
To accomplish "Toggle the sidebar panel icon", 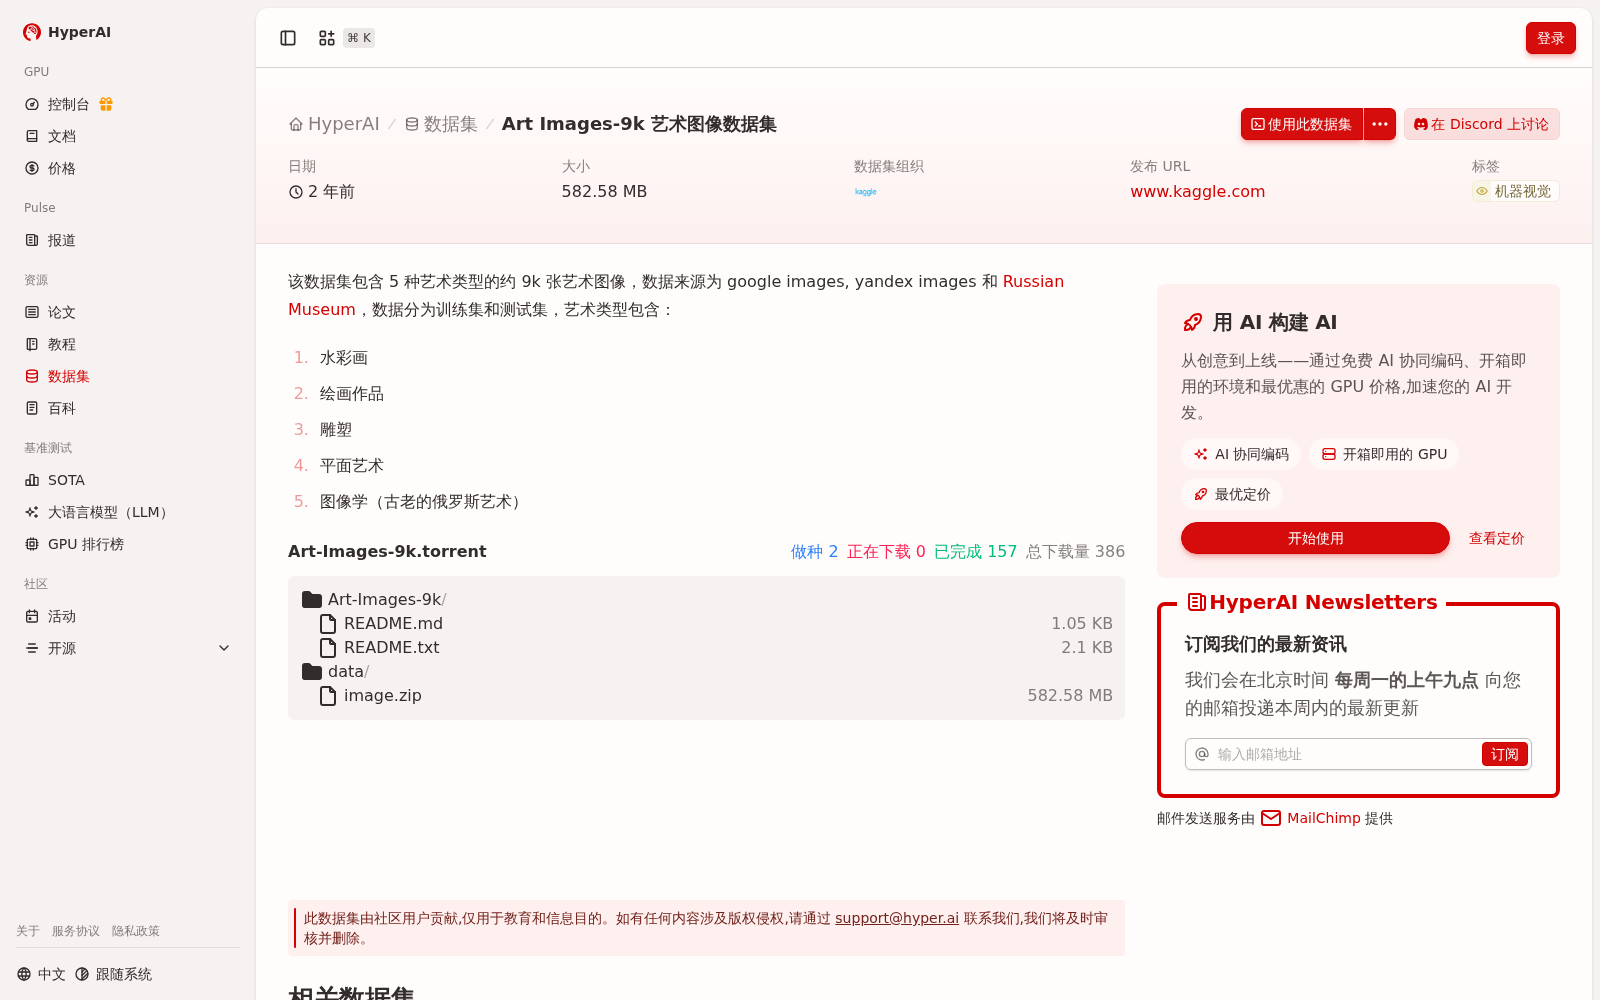I will tap(288, 38).
